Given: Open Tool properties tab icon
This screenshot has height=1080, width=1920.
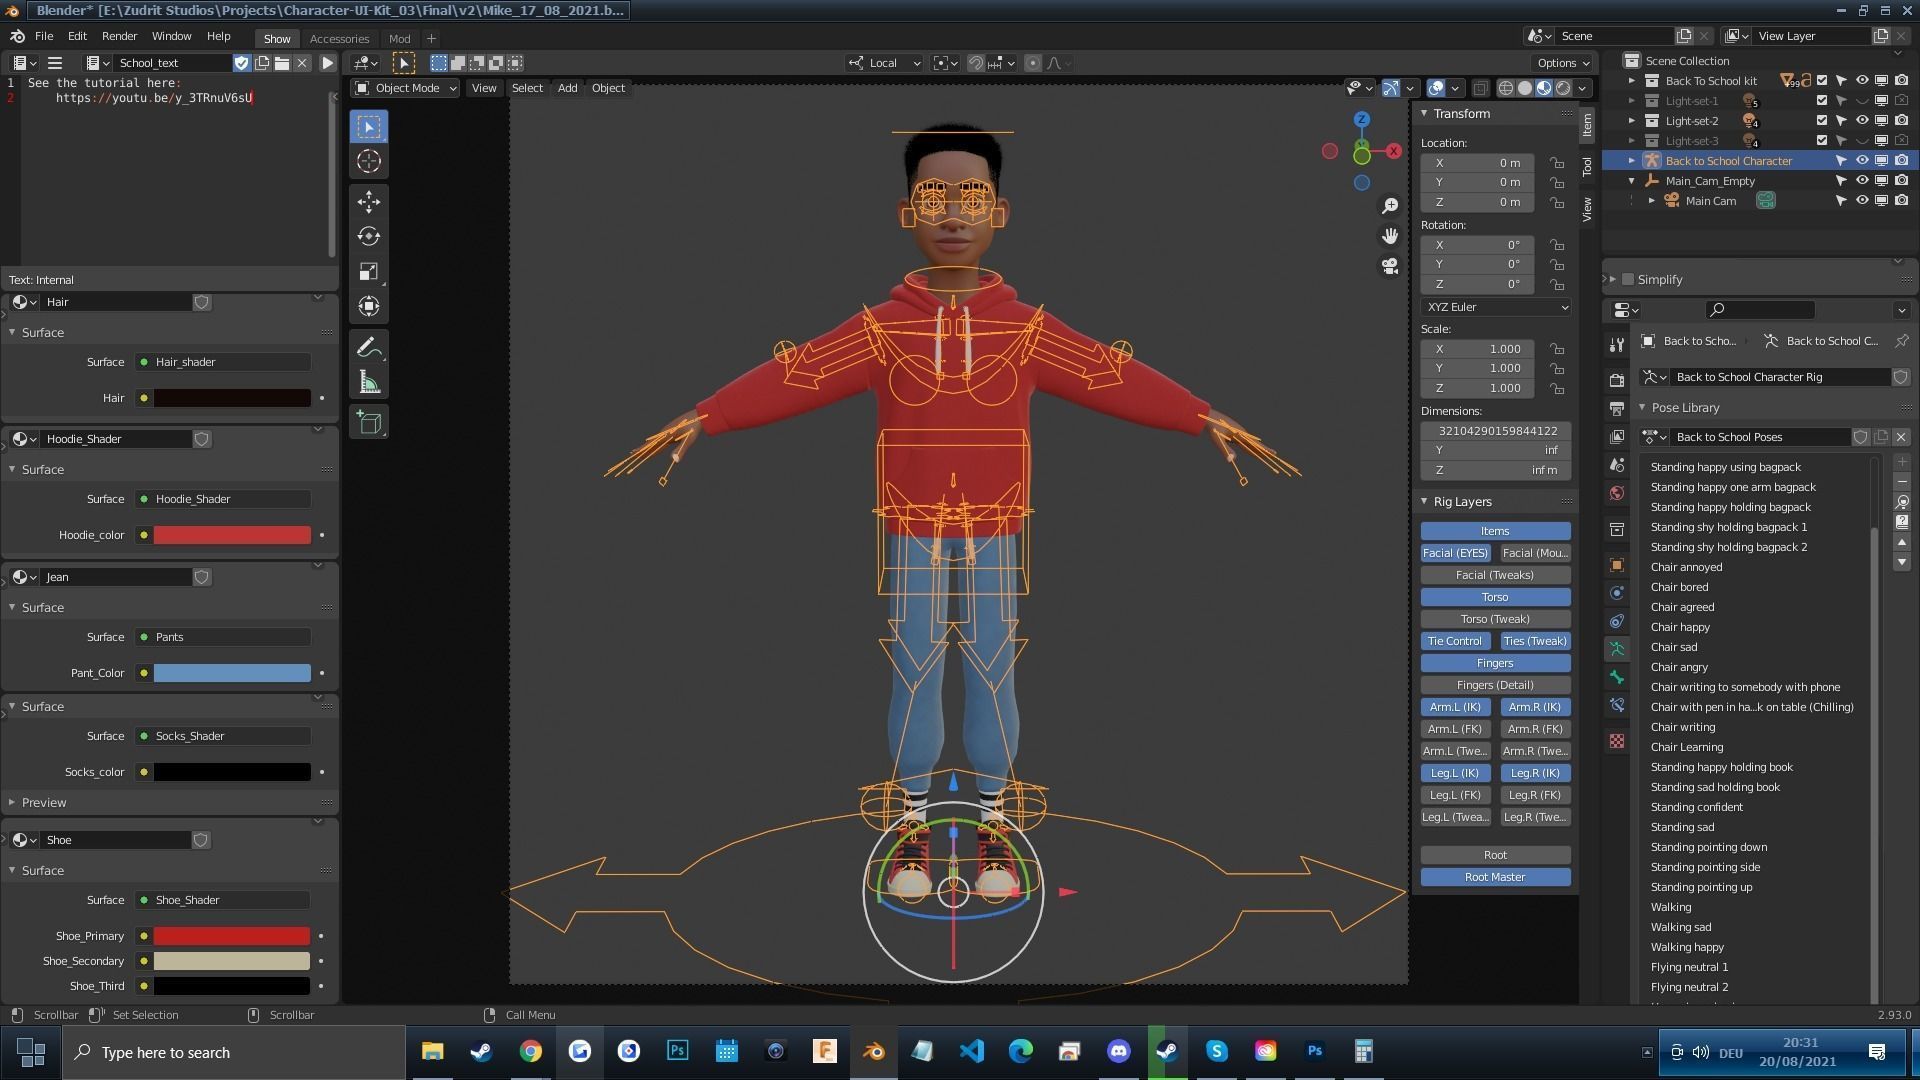Looking at the screenshot, I should click(x=1617, y=345).
